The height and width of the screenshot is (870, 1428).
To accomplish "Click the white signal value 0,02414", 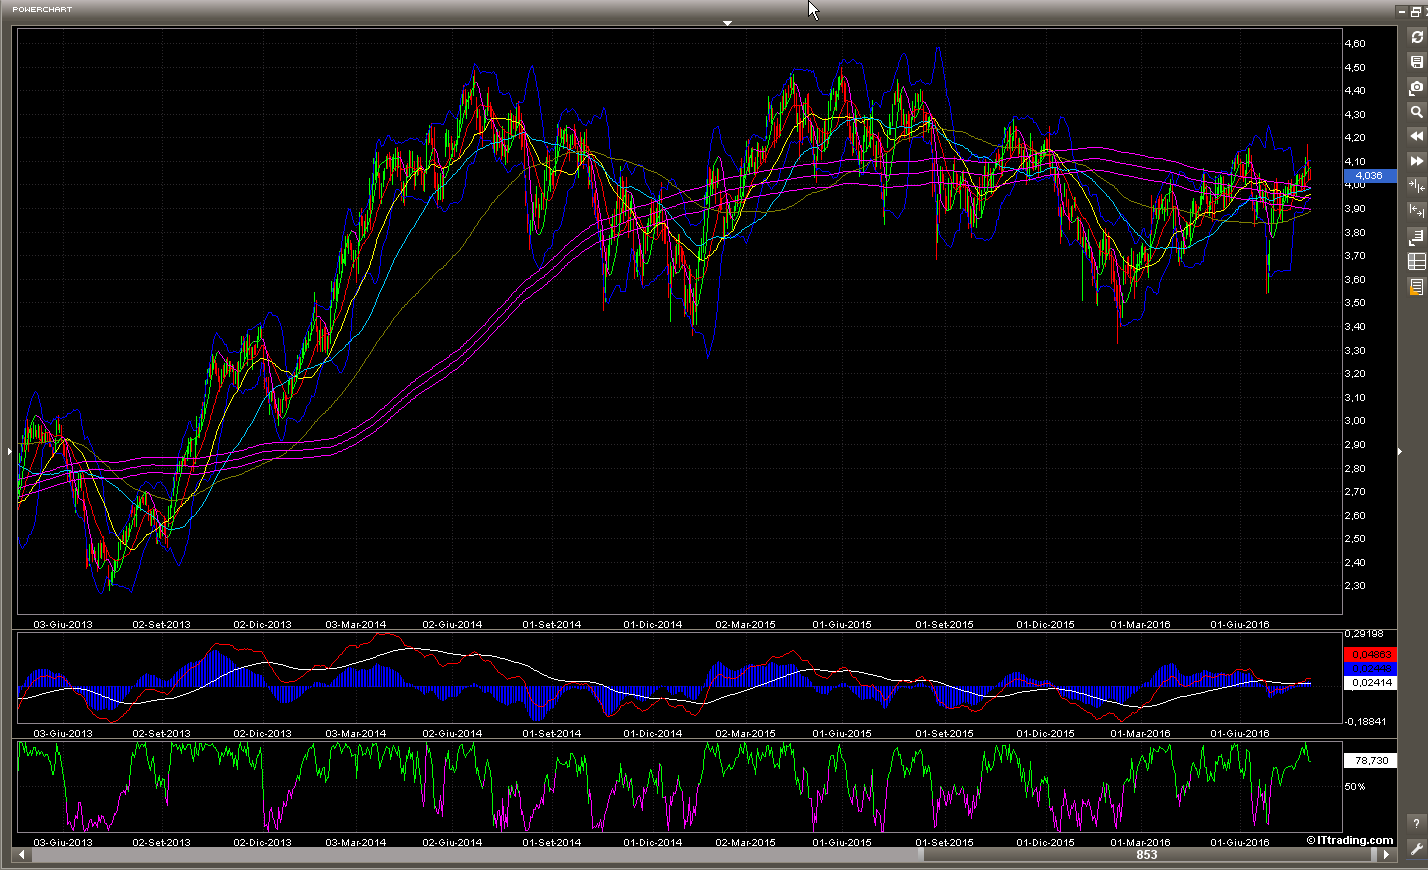I will pos(1370,683).
